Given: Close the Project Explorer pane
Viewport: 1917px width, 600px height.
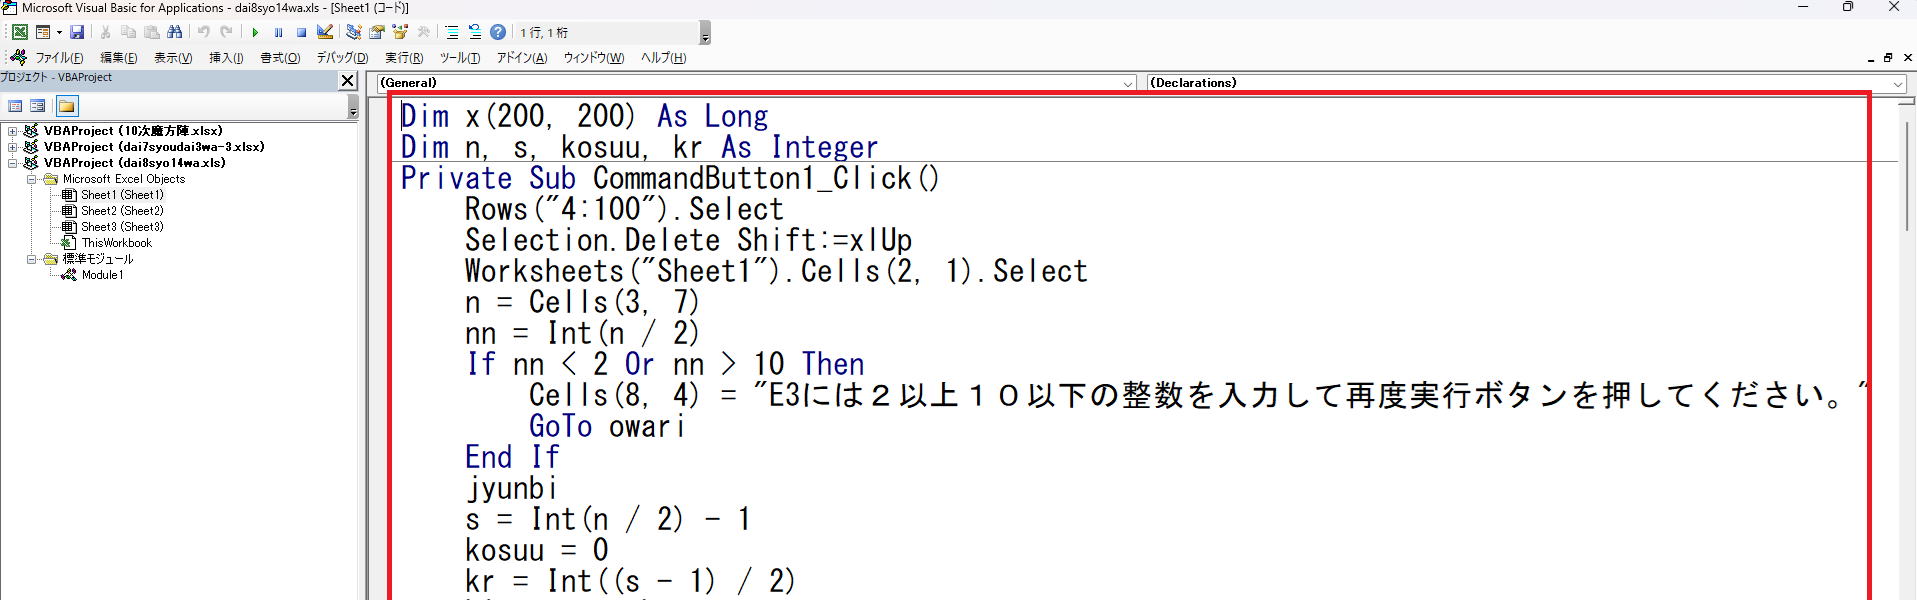Looking at the screenshot, I should [348, 81].
